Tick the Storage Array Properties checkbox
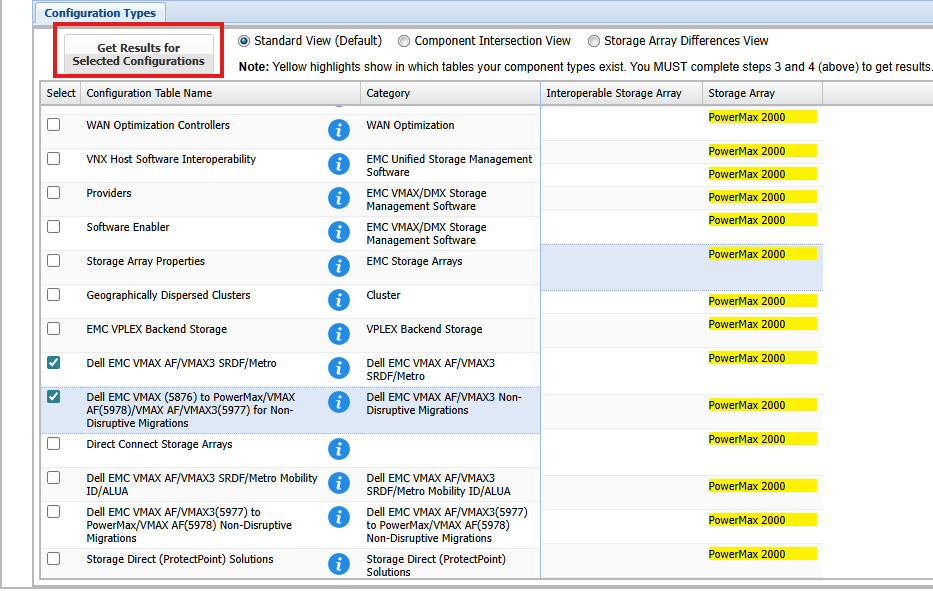Image resolution: width=933 pixels, height=591 pixels. [x=54, y=261]
